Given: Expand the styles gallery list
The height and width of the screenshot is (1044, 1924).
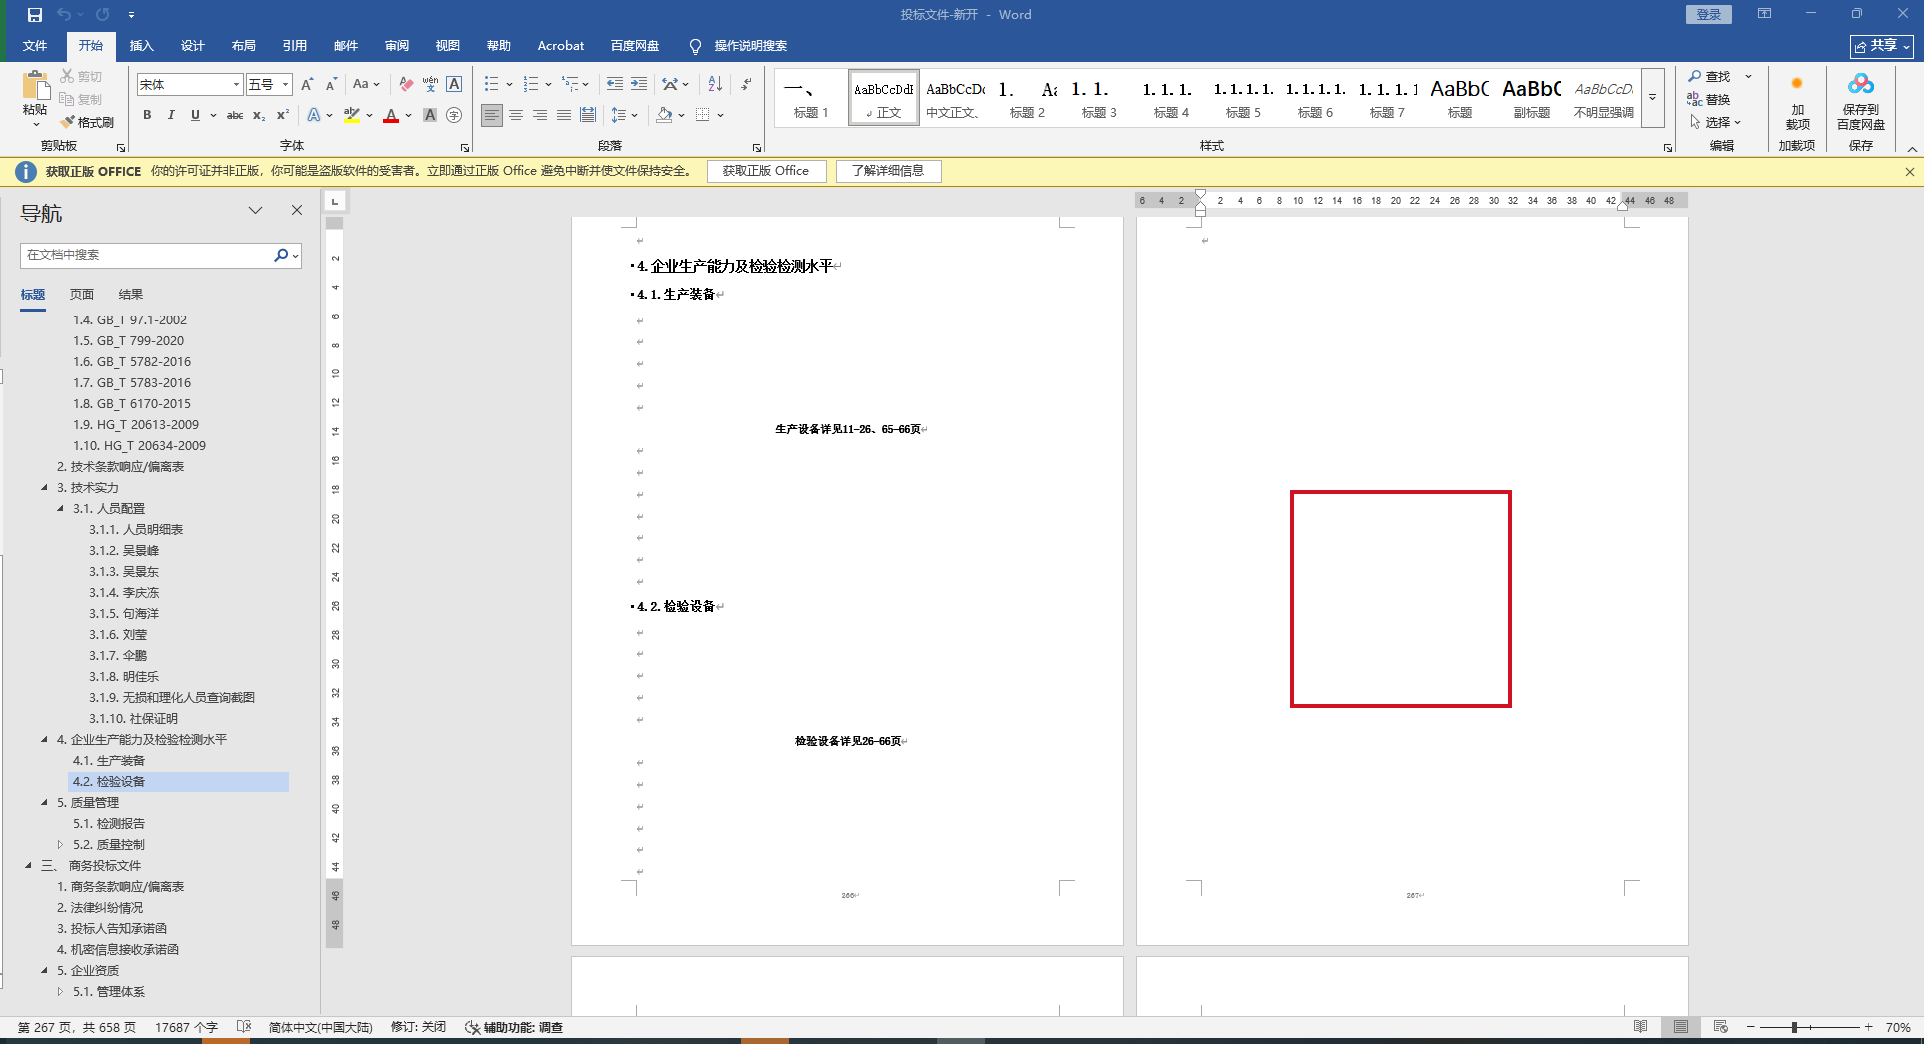Looking at the screenshot, I should pos(1653,98).
